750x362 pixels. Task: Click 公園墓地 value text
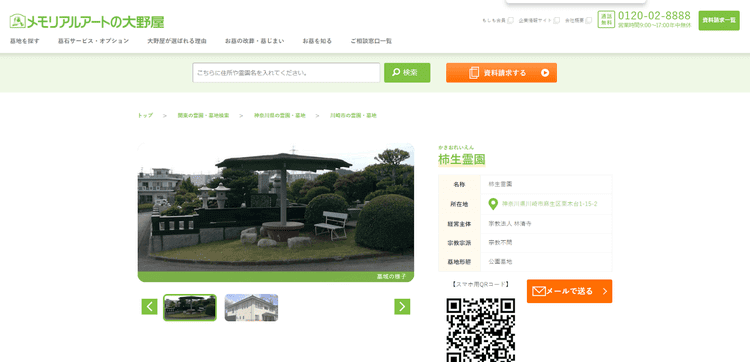click(500, 262)
